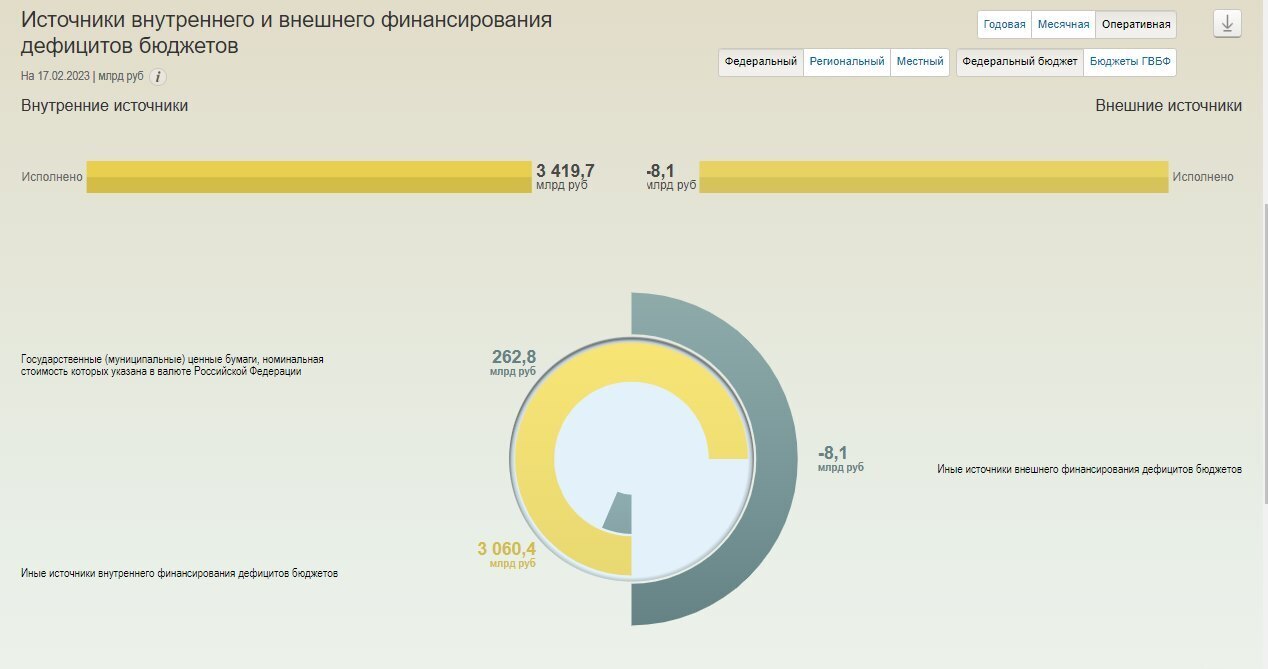Select the Федеральный budget level

pos(761,61)
